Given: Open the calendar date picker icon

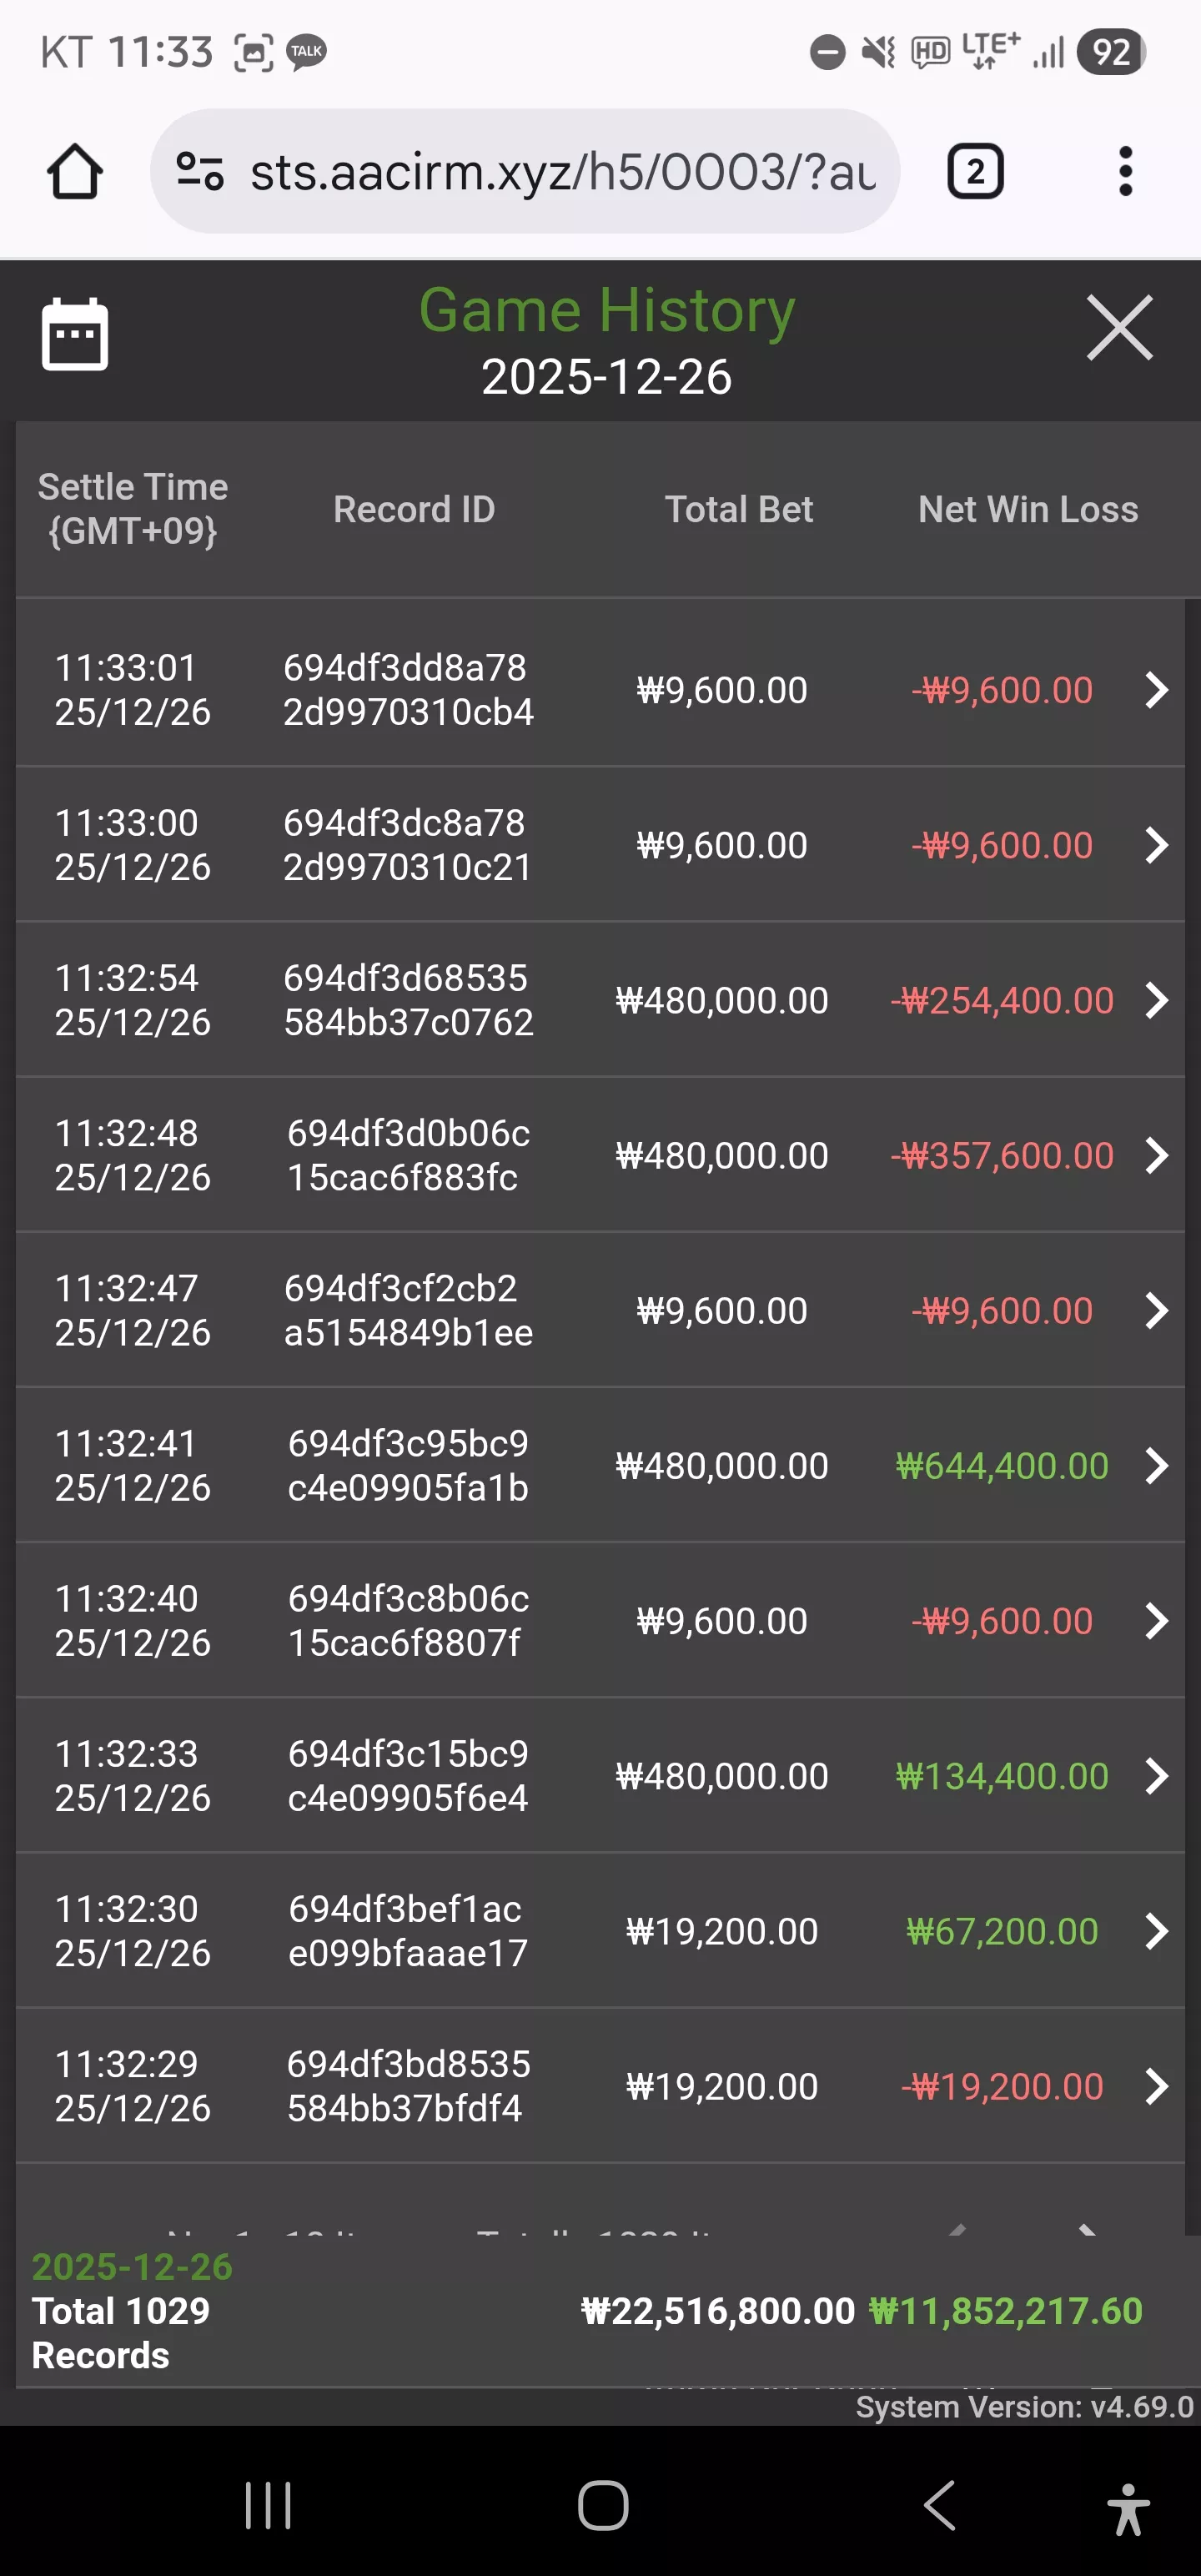Looking at the screenshot, I should click(x=75, y=334).
